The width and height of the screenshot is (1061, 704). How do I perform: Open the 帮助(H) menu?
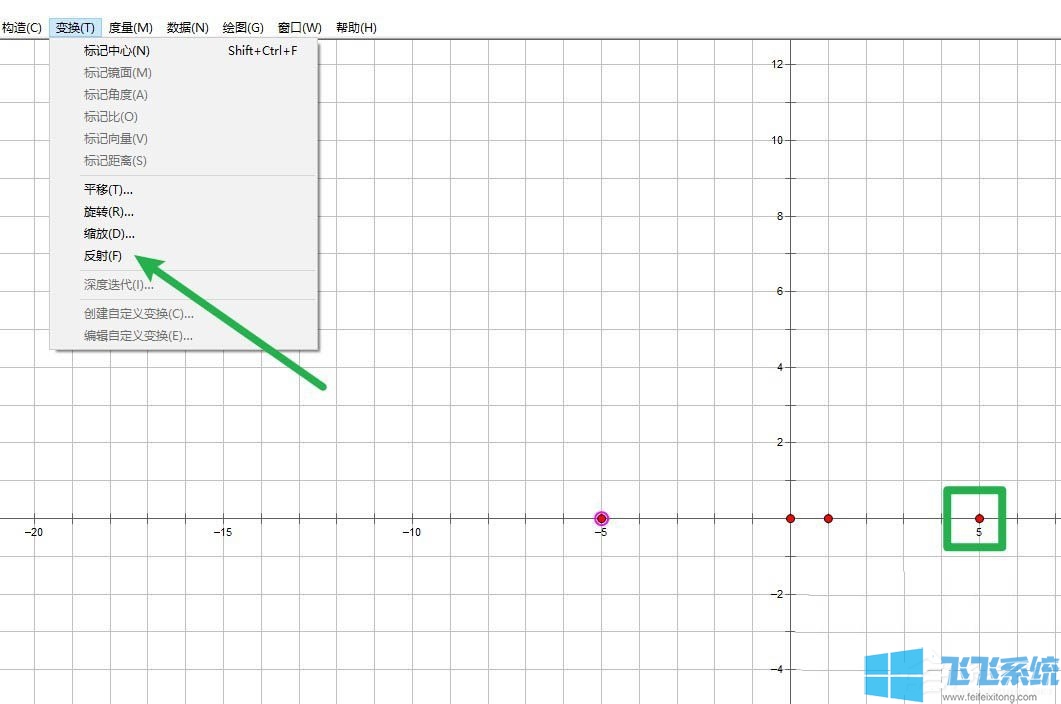pos(356,28)
